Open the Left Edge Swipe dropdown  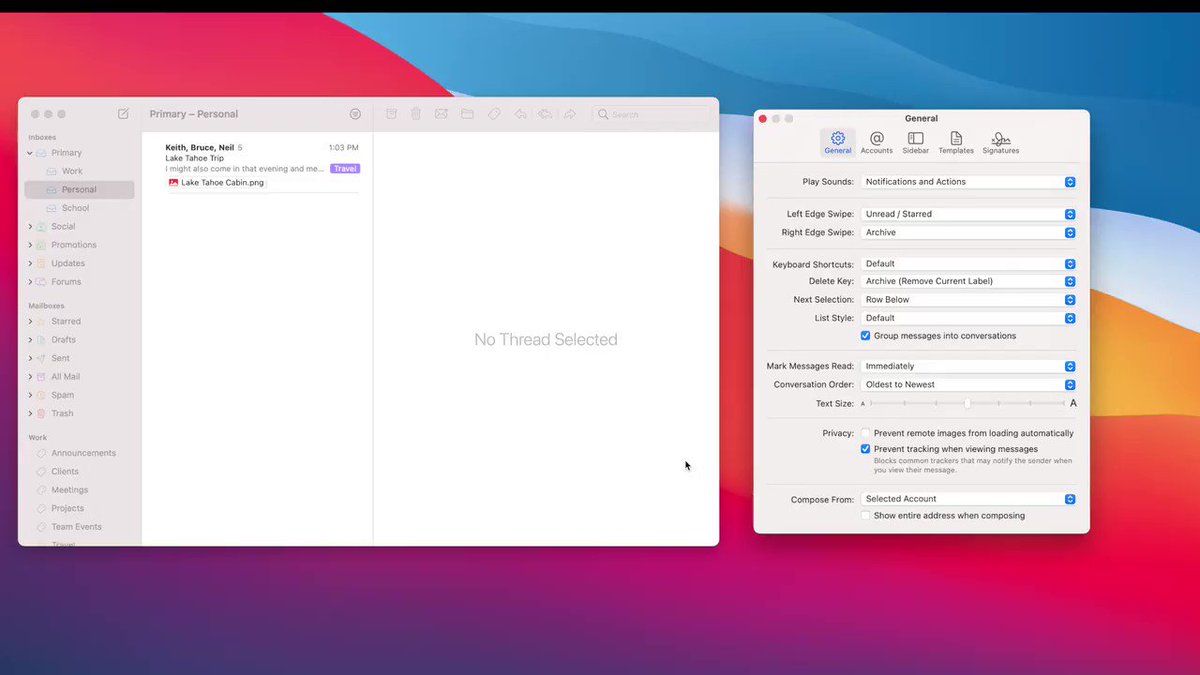coord(969,214)
